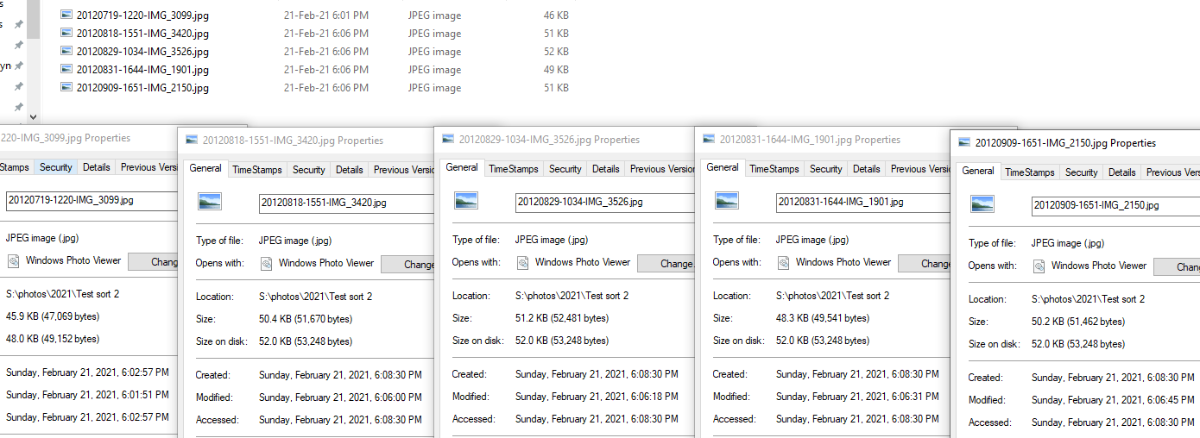Open Previous Versions tab in IMG_3526 Properties
Image resolution: width=1200 pixels, height=438 pixels.
coord(660,169)
